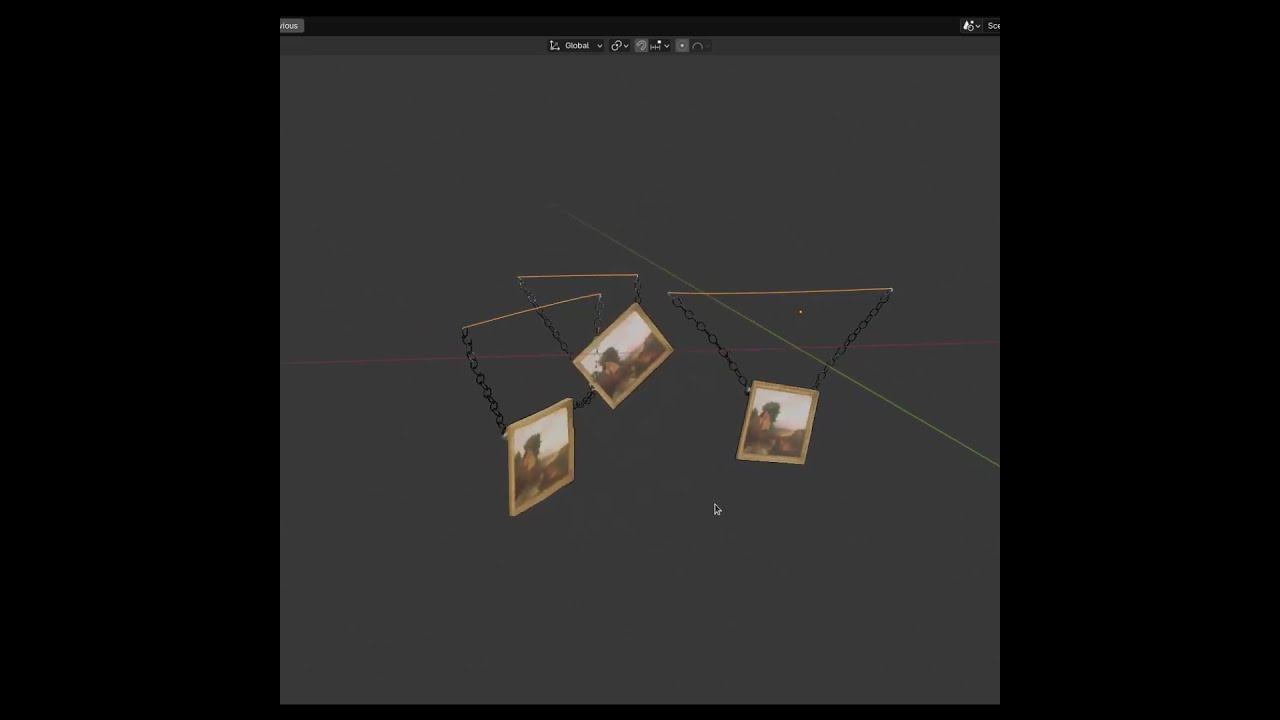
Task: Click the scene selector icon at top right
Action: 971,26
